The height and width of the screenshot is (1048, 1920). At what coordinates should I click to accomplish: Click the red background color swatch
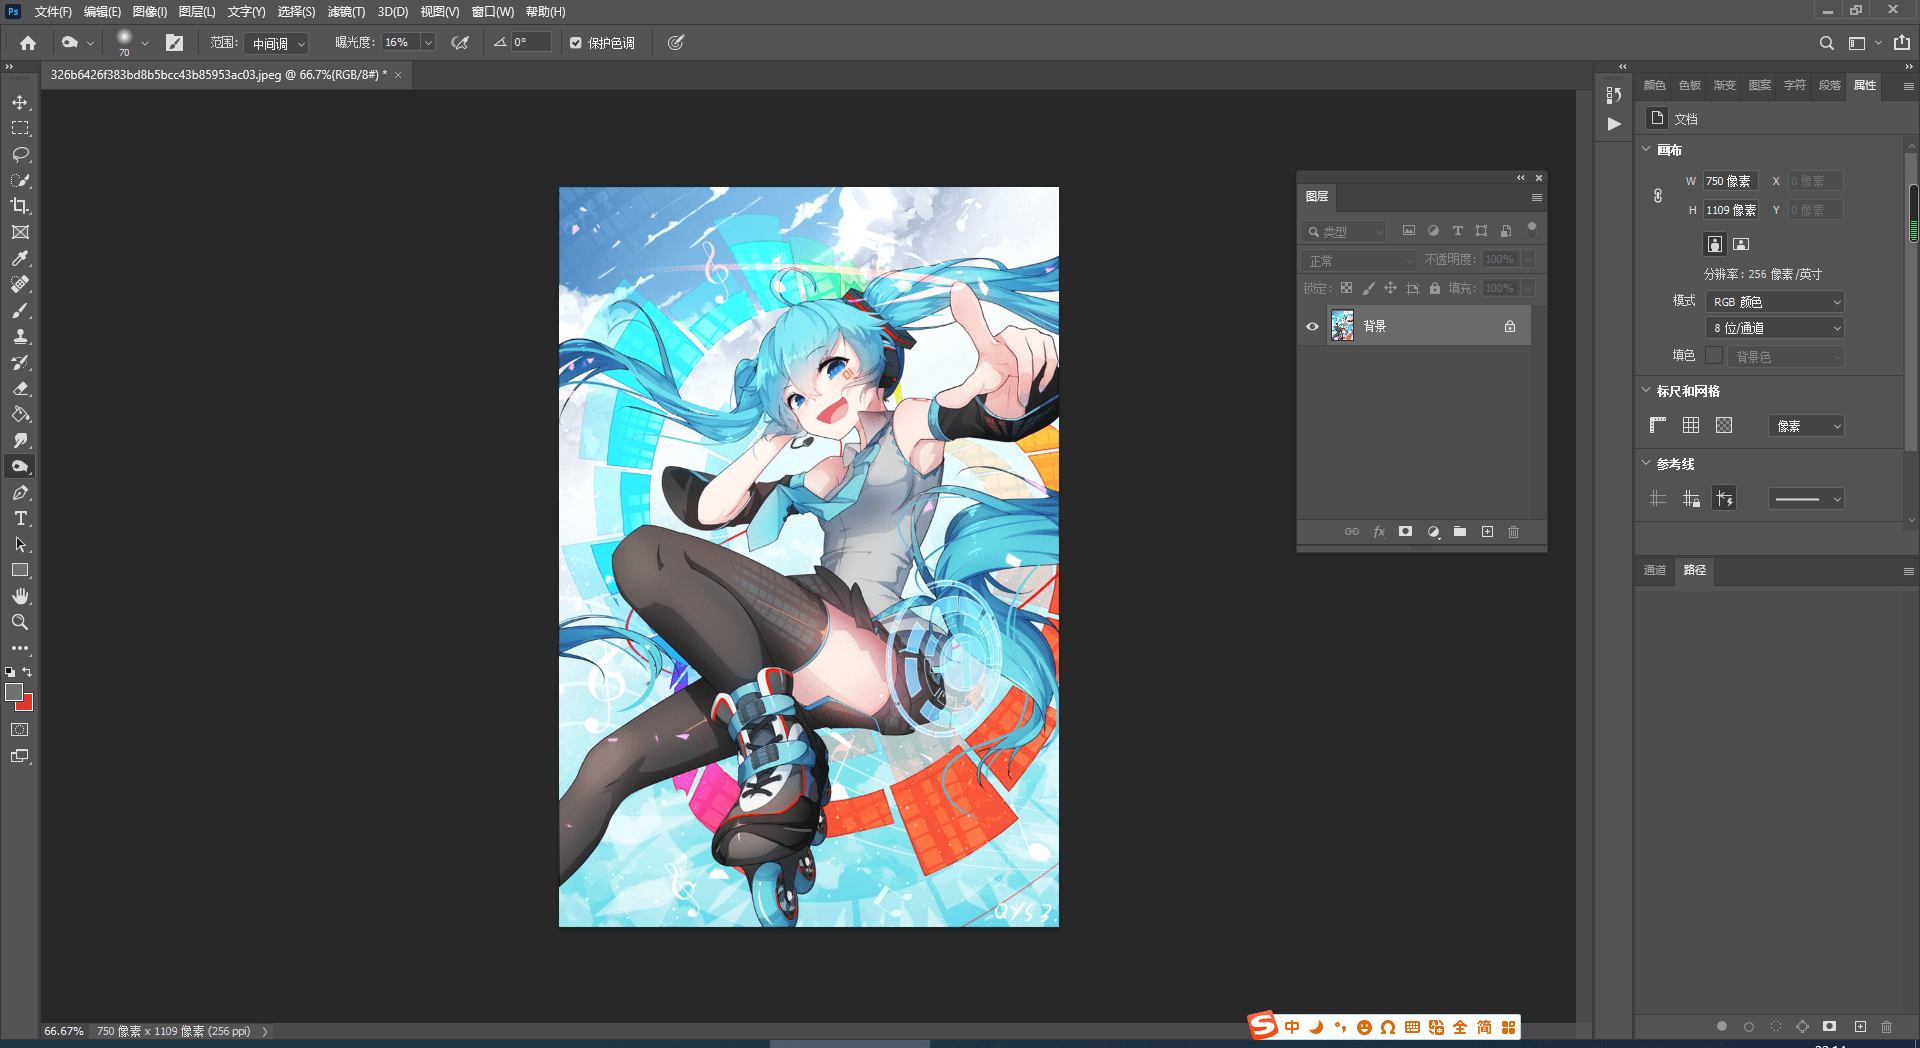(x=27, y=705)
